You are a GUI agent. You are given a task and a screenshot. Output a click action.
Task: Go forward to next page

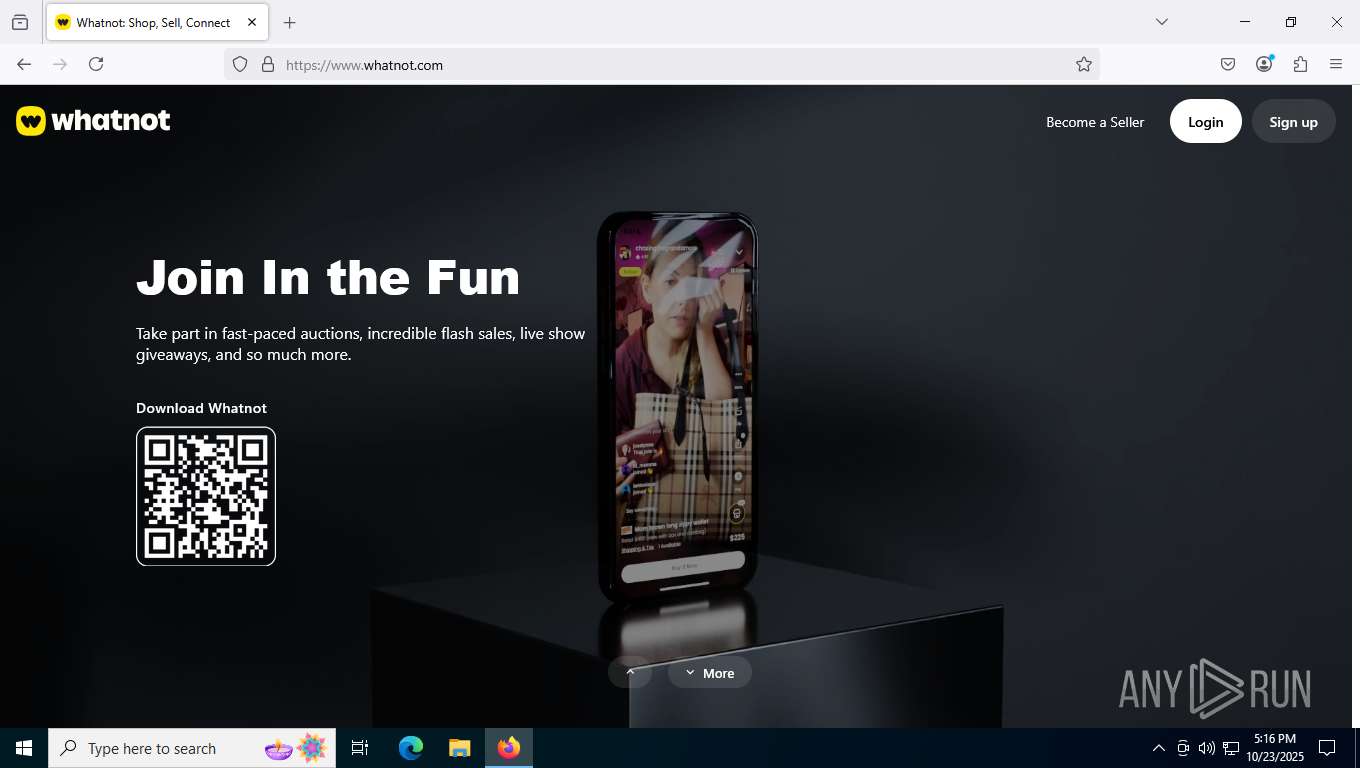[x=60, y=64]
